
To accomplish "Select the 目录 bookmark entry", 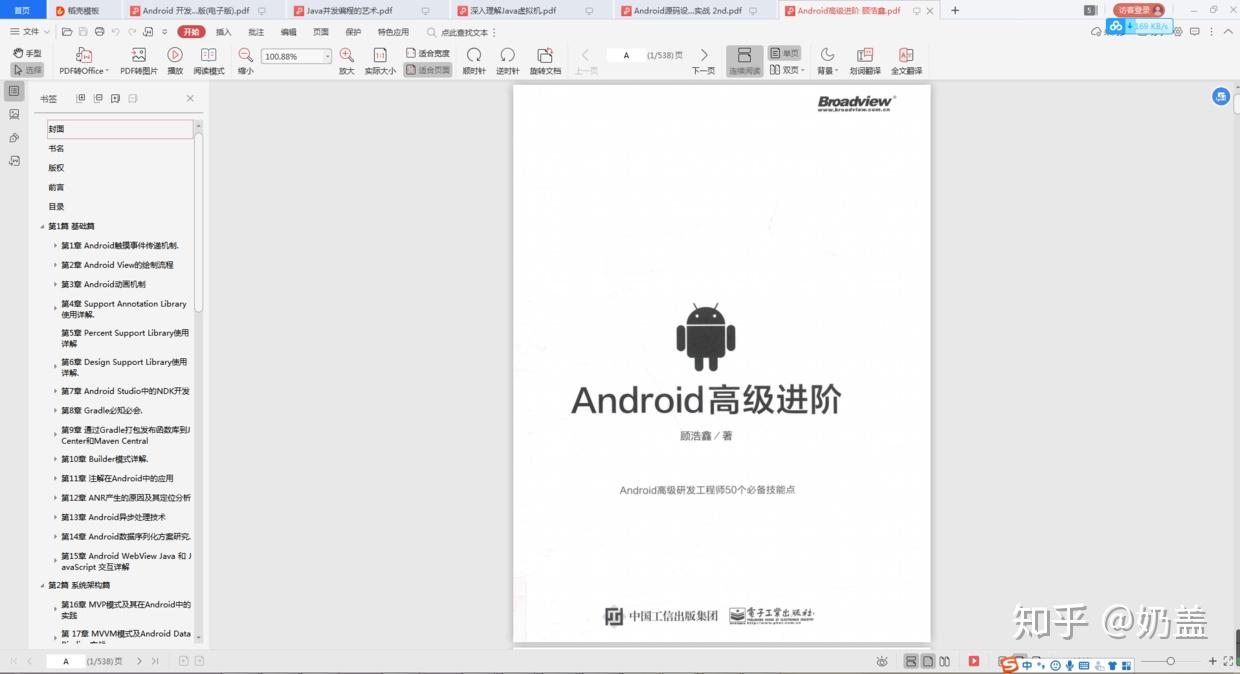I will click(x=56, y=206).
